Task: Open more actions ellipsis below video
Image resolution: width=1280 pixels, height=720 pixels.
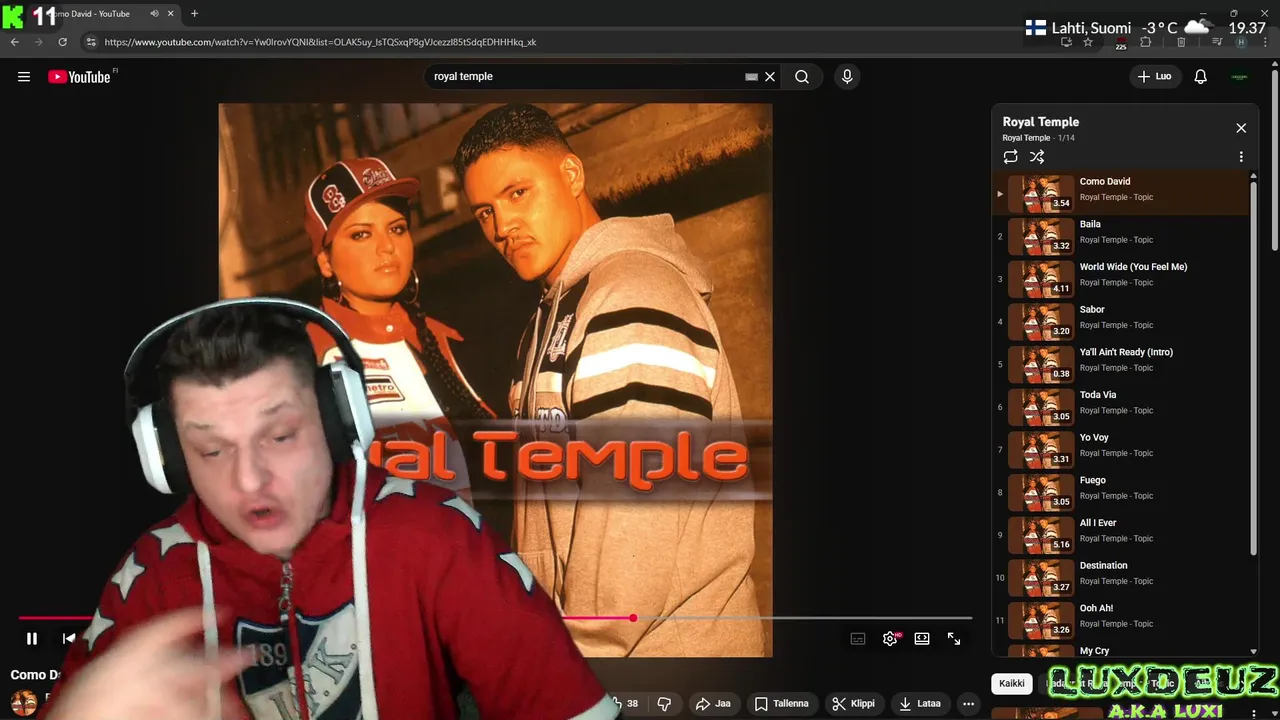Action: (968, 704)
